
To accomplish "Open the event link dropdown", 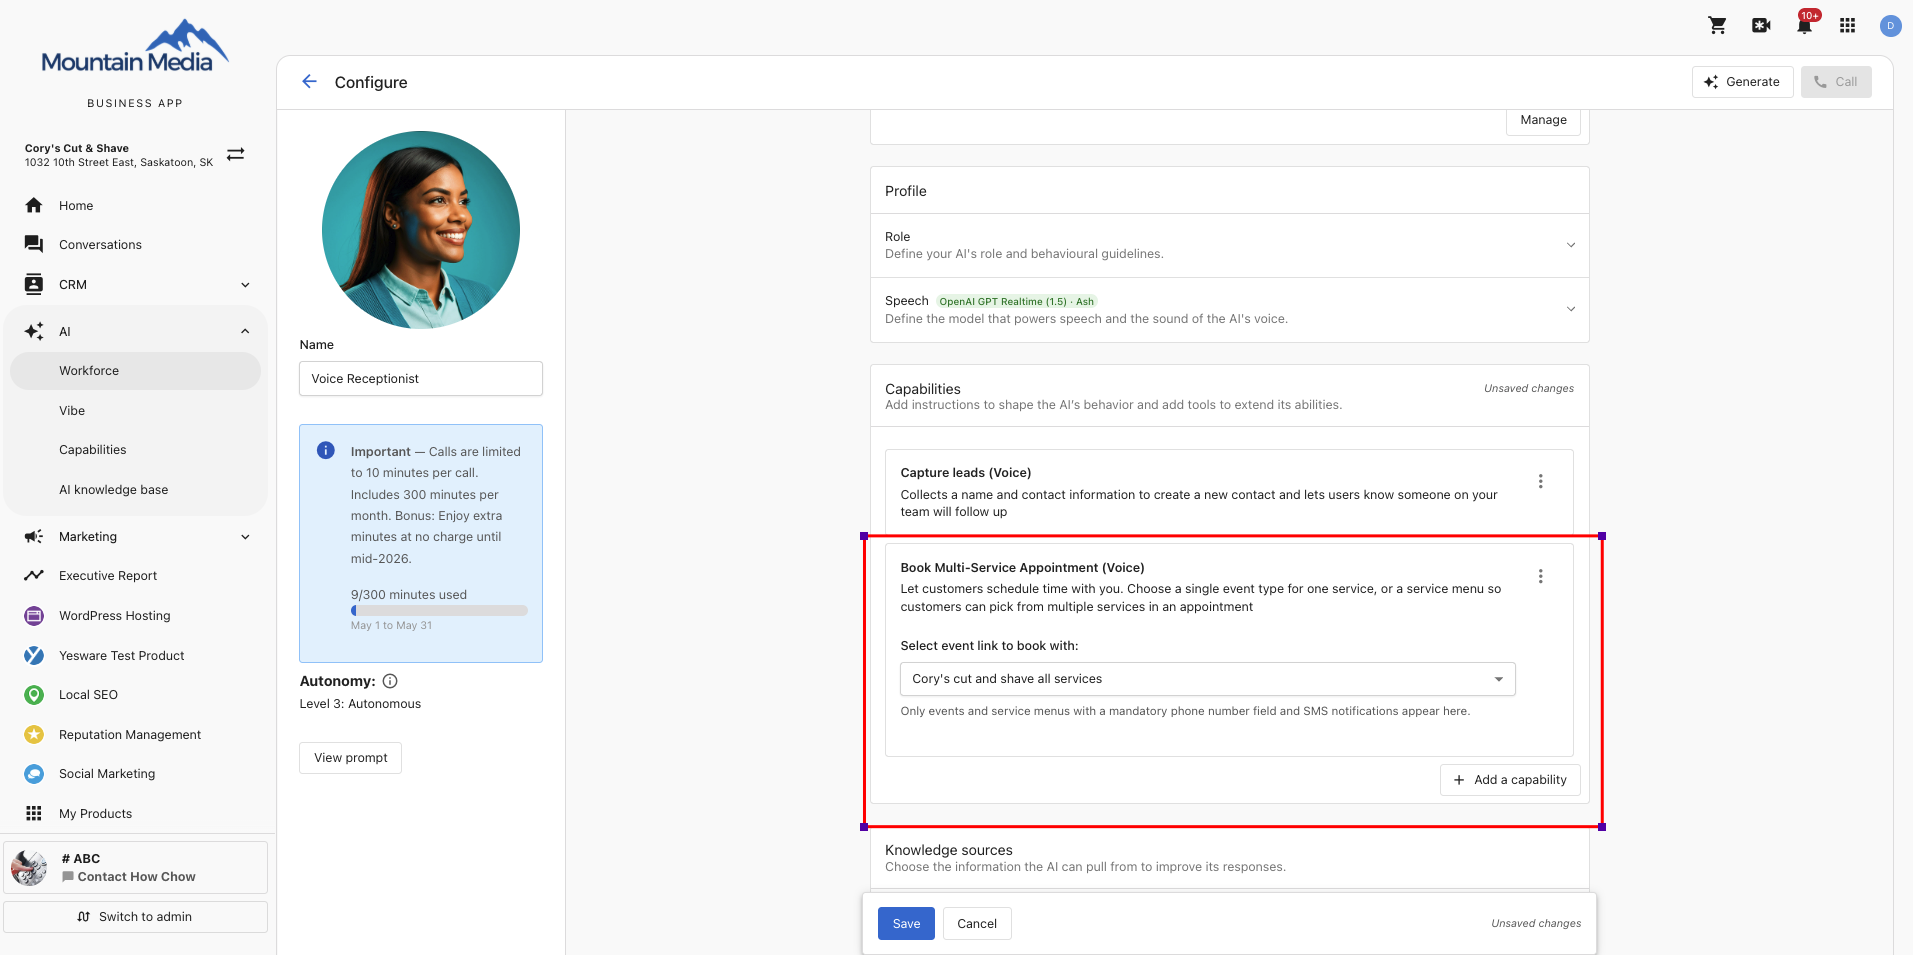I will pyautogui.click(x=1207, y=679).
